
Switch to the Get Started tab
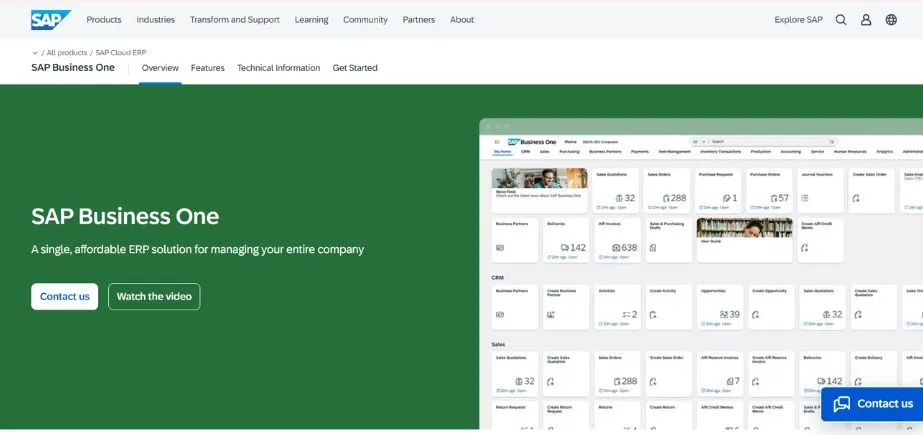pyautogui.click(x=355, y=68)
